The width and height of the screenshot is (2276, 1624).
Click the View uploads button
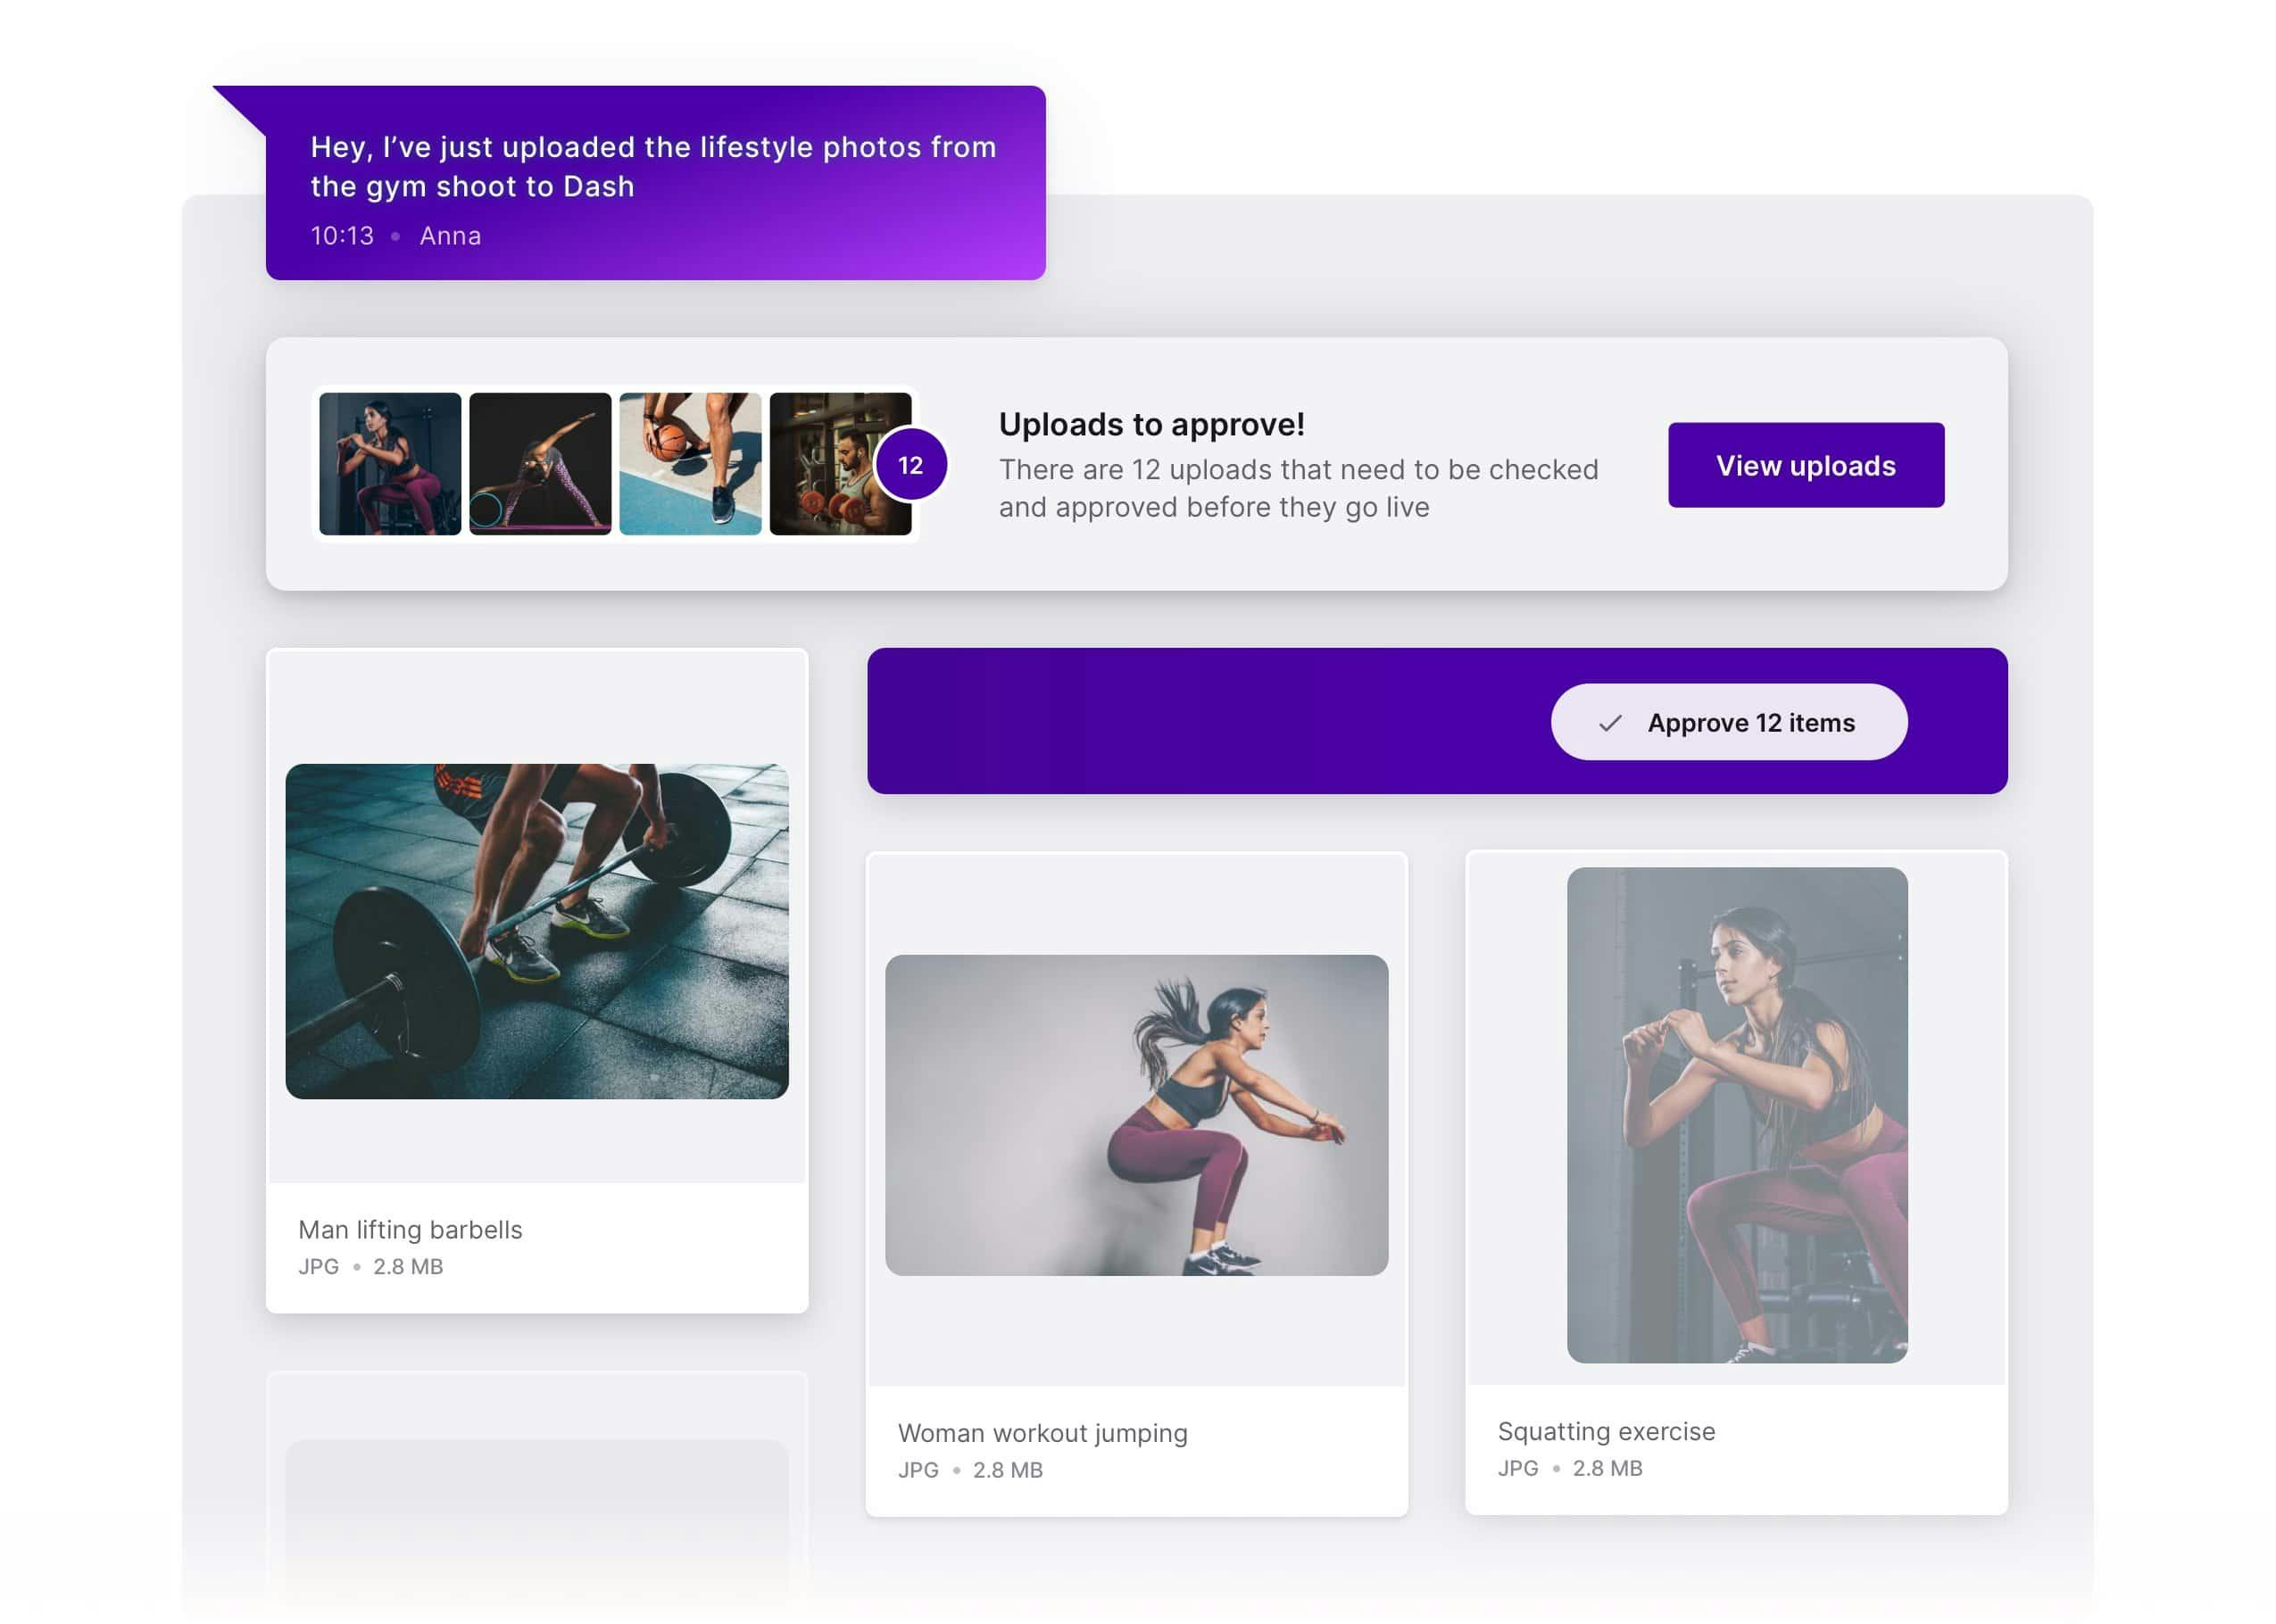pyautogui.click(x=1805, y=465)
